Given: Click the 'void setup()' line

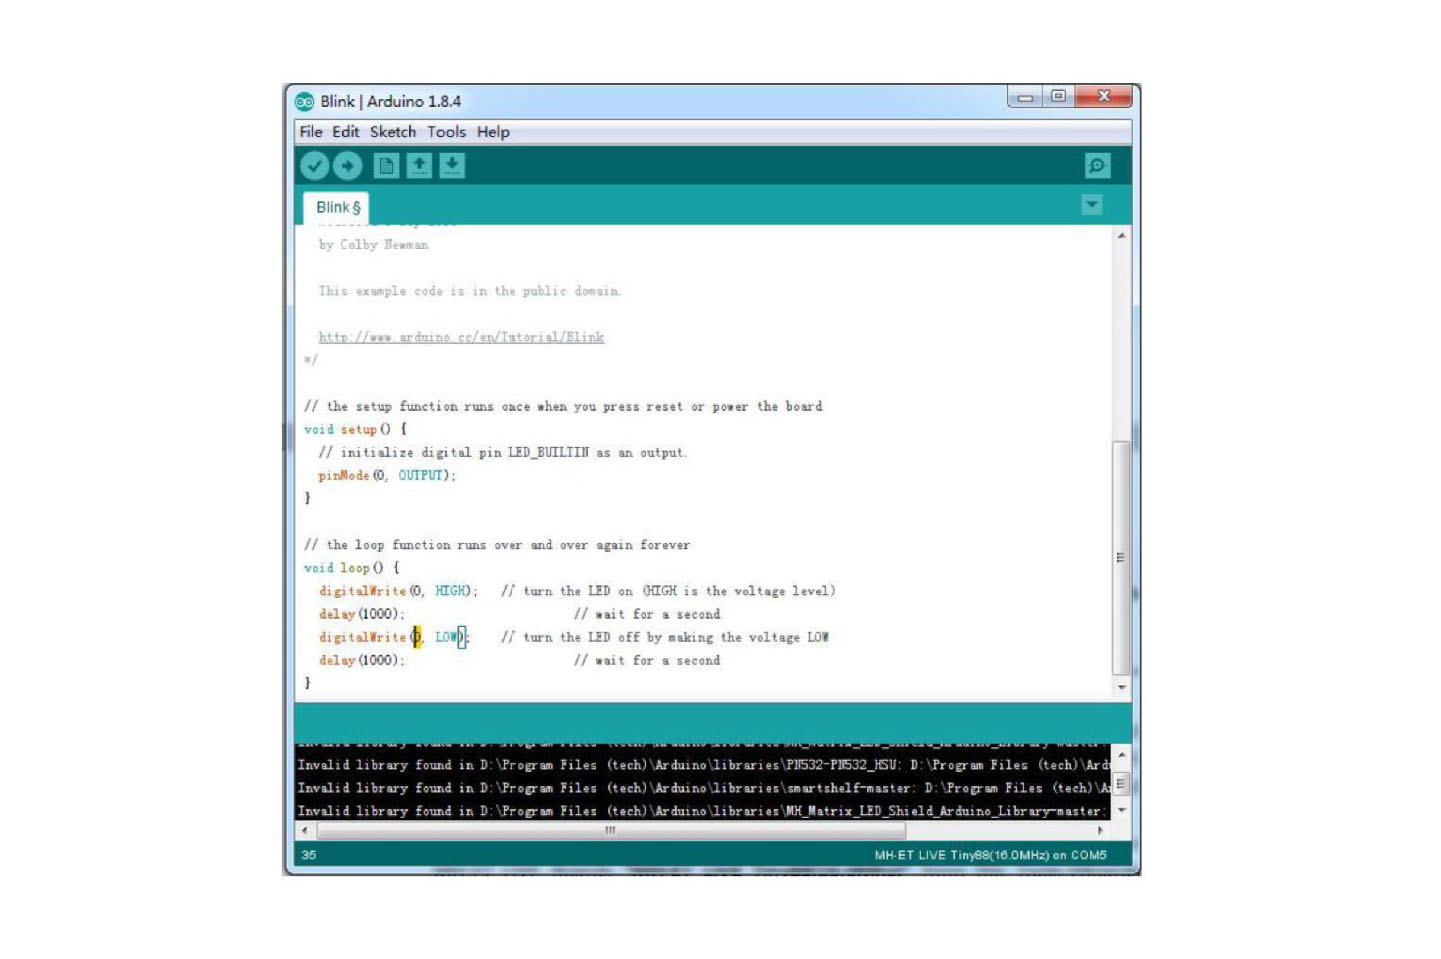Looking at the screenshot, I should pos(356,429).
